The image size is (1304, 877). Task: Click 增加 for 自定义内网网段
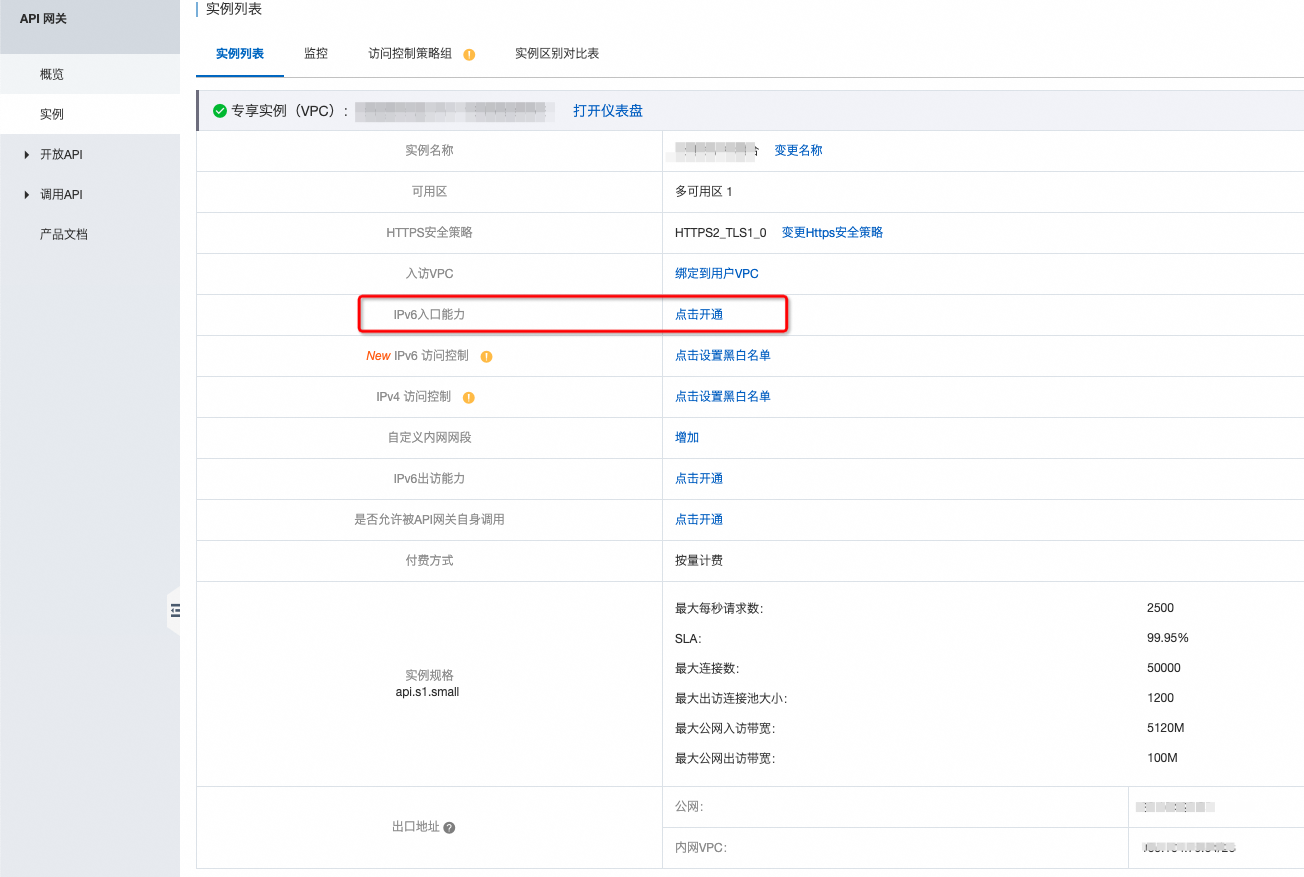(687, 437)
